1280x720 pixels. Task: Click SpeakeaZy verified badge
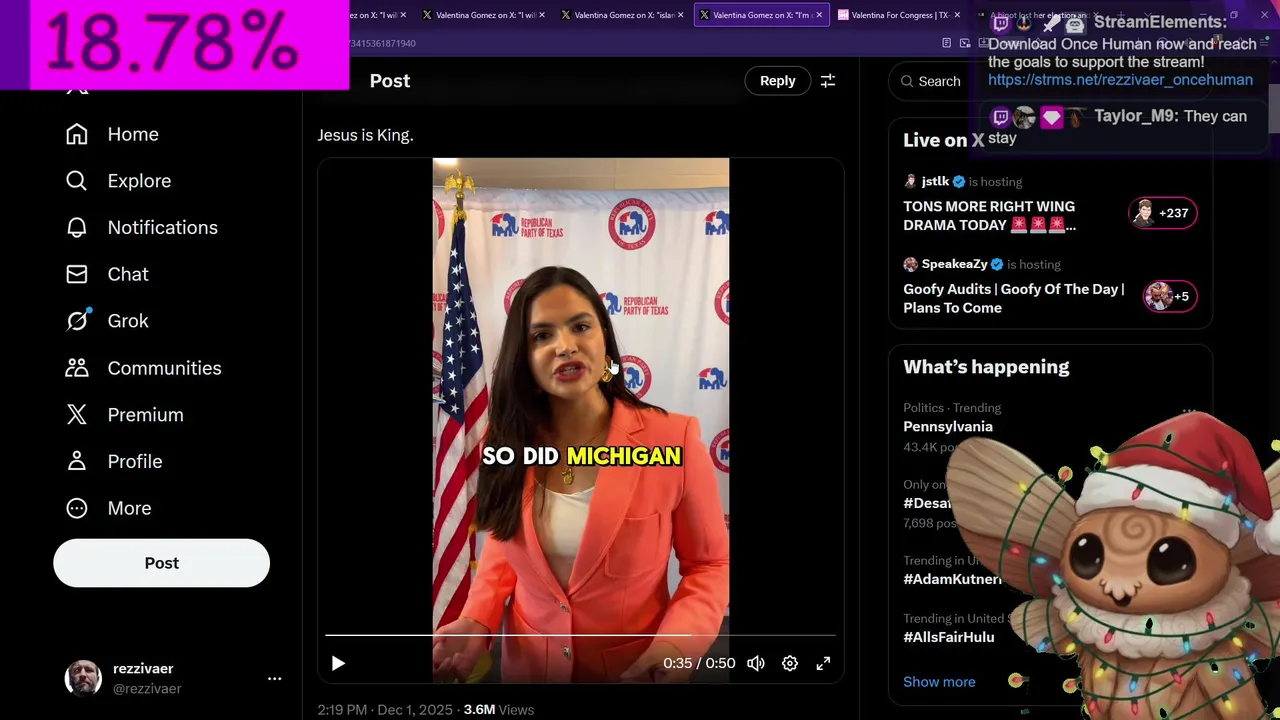pyautogui.click(x=997, y=265)
